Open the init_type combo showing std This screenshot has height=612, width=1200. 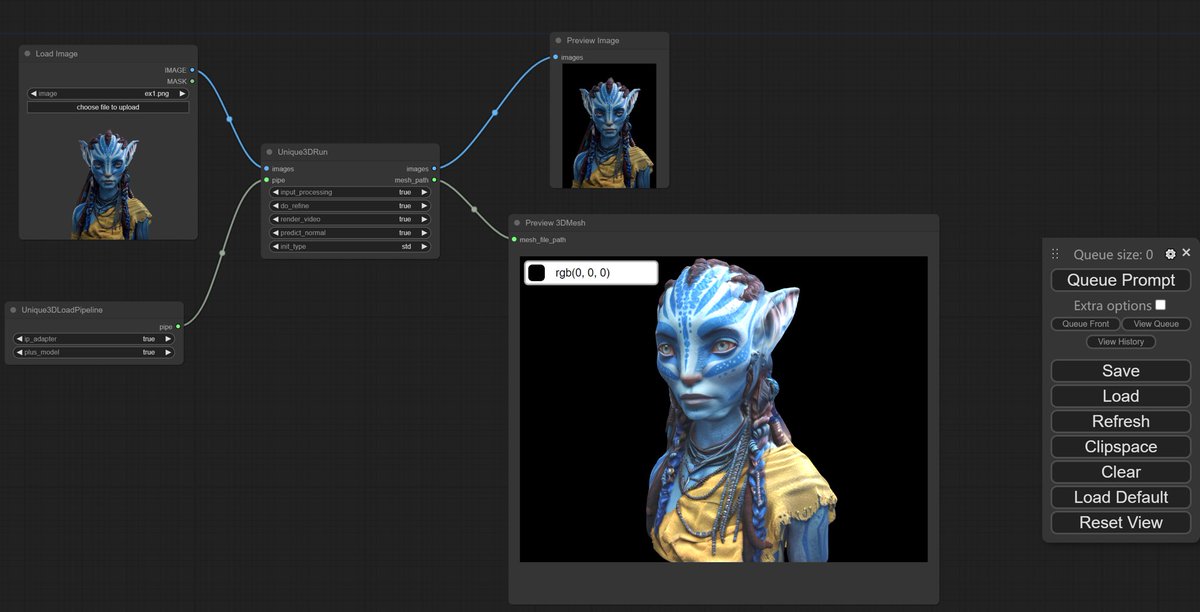pos(350,246)
